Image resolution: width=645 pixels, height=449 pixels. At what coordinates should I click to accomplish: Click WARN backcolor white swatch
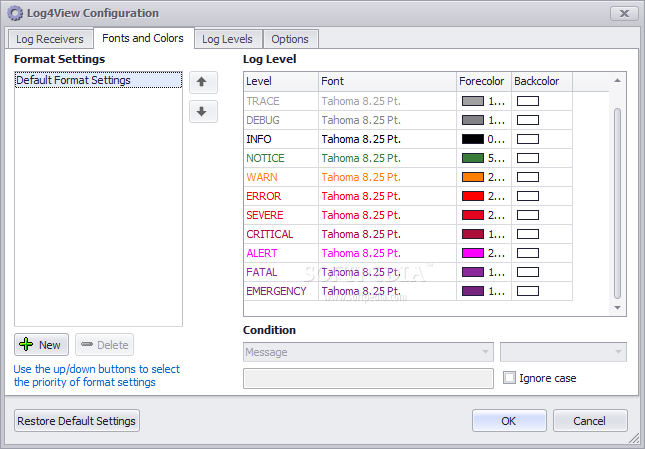528,177
